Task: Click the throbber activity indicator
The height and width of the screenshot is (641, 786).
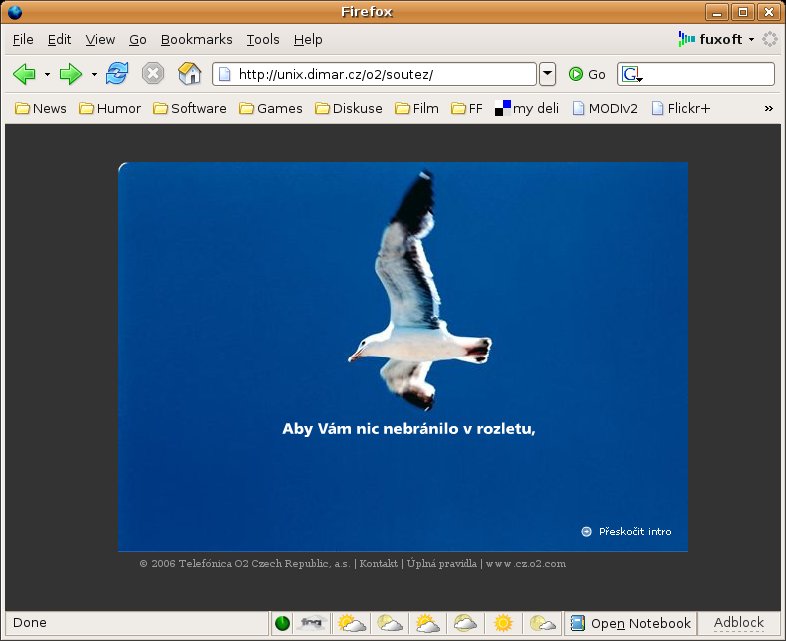Action: [x=769, y=39]
